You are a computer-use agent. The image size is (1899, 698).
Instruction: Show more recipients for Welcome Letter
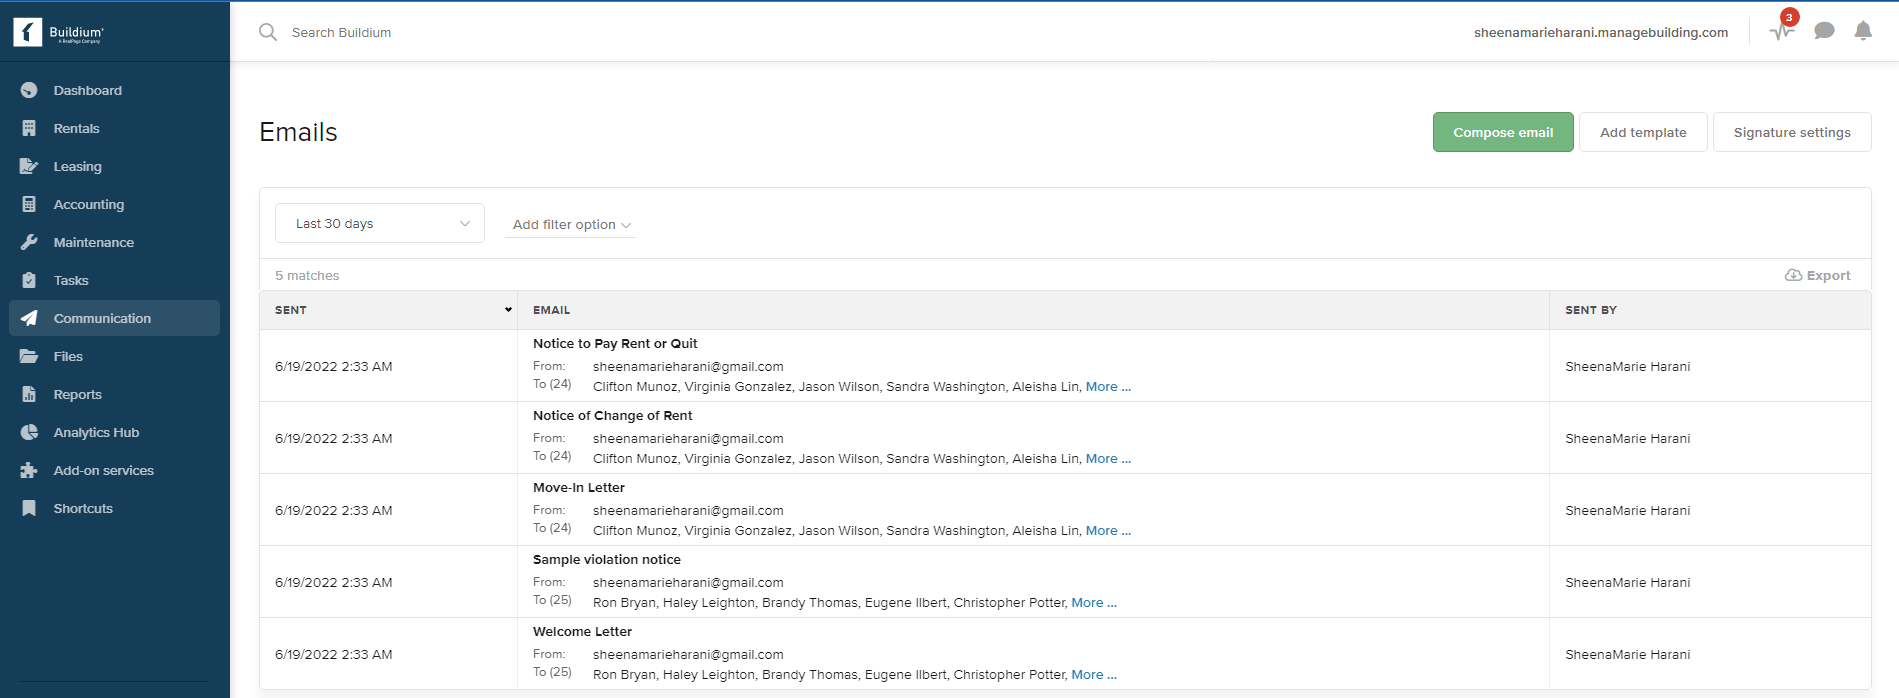[1094, 675]
